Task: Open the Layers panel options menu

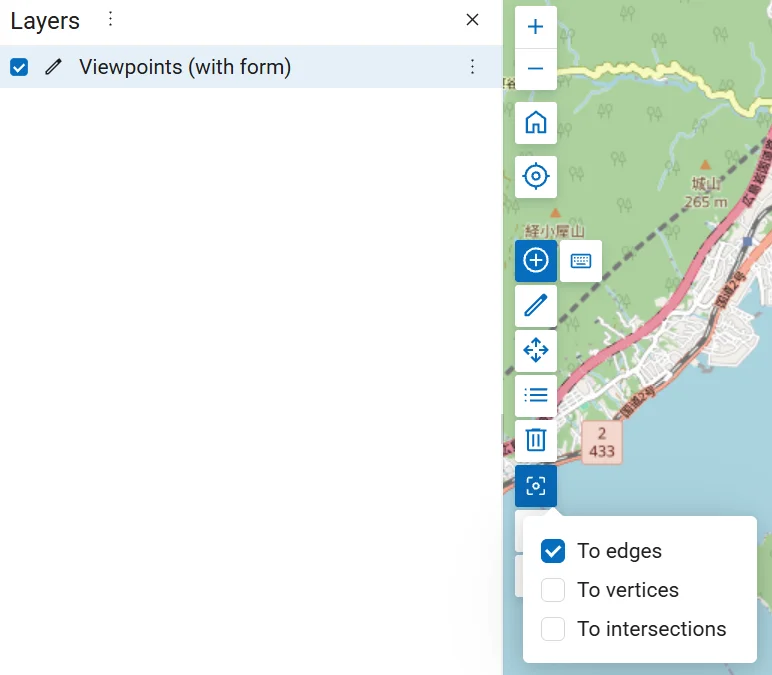Action: pyautogui.click(x=110, y=20)
